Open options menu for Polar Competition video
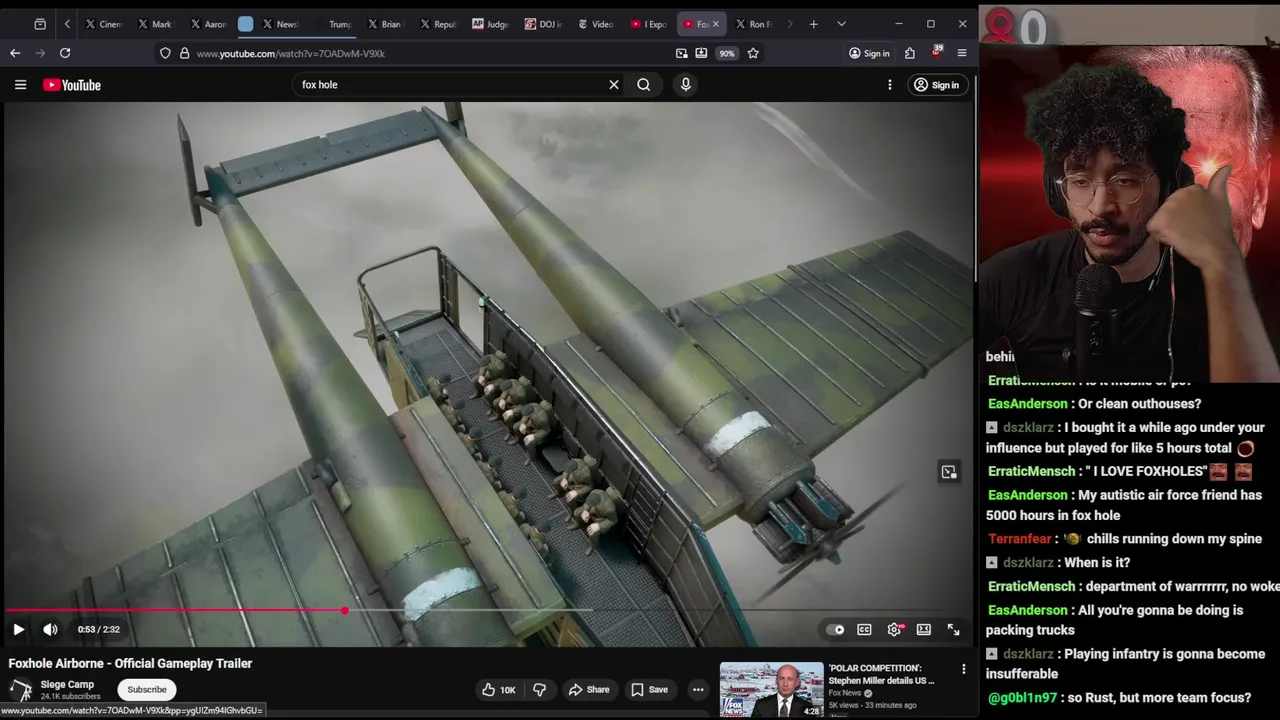Screen dimensions: 1280x720 pyautogui.click(x=964, y=669)
